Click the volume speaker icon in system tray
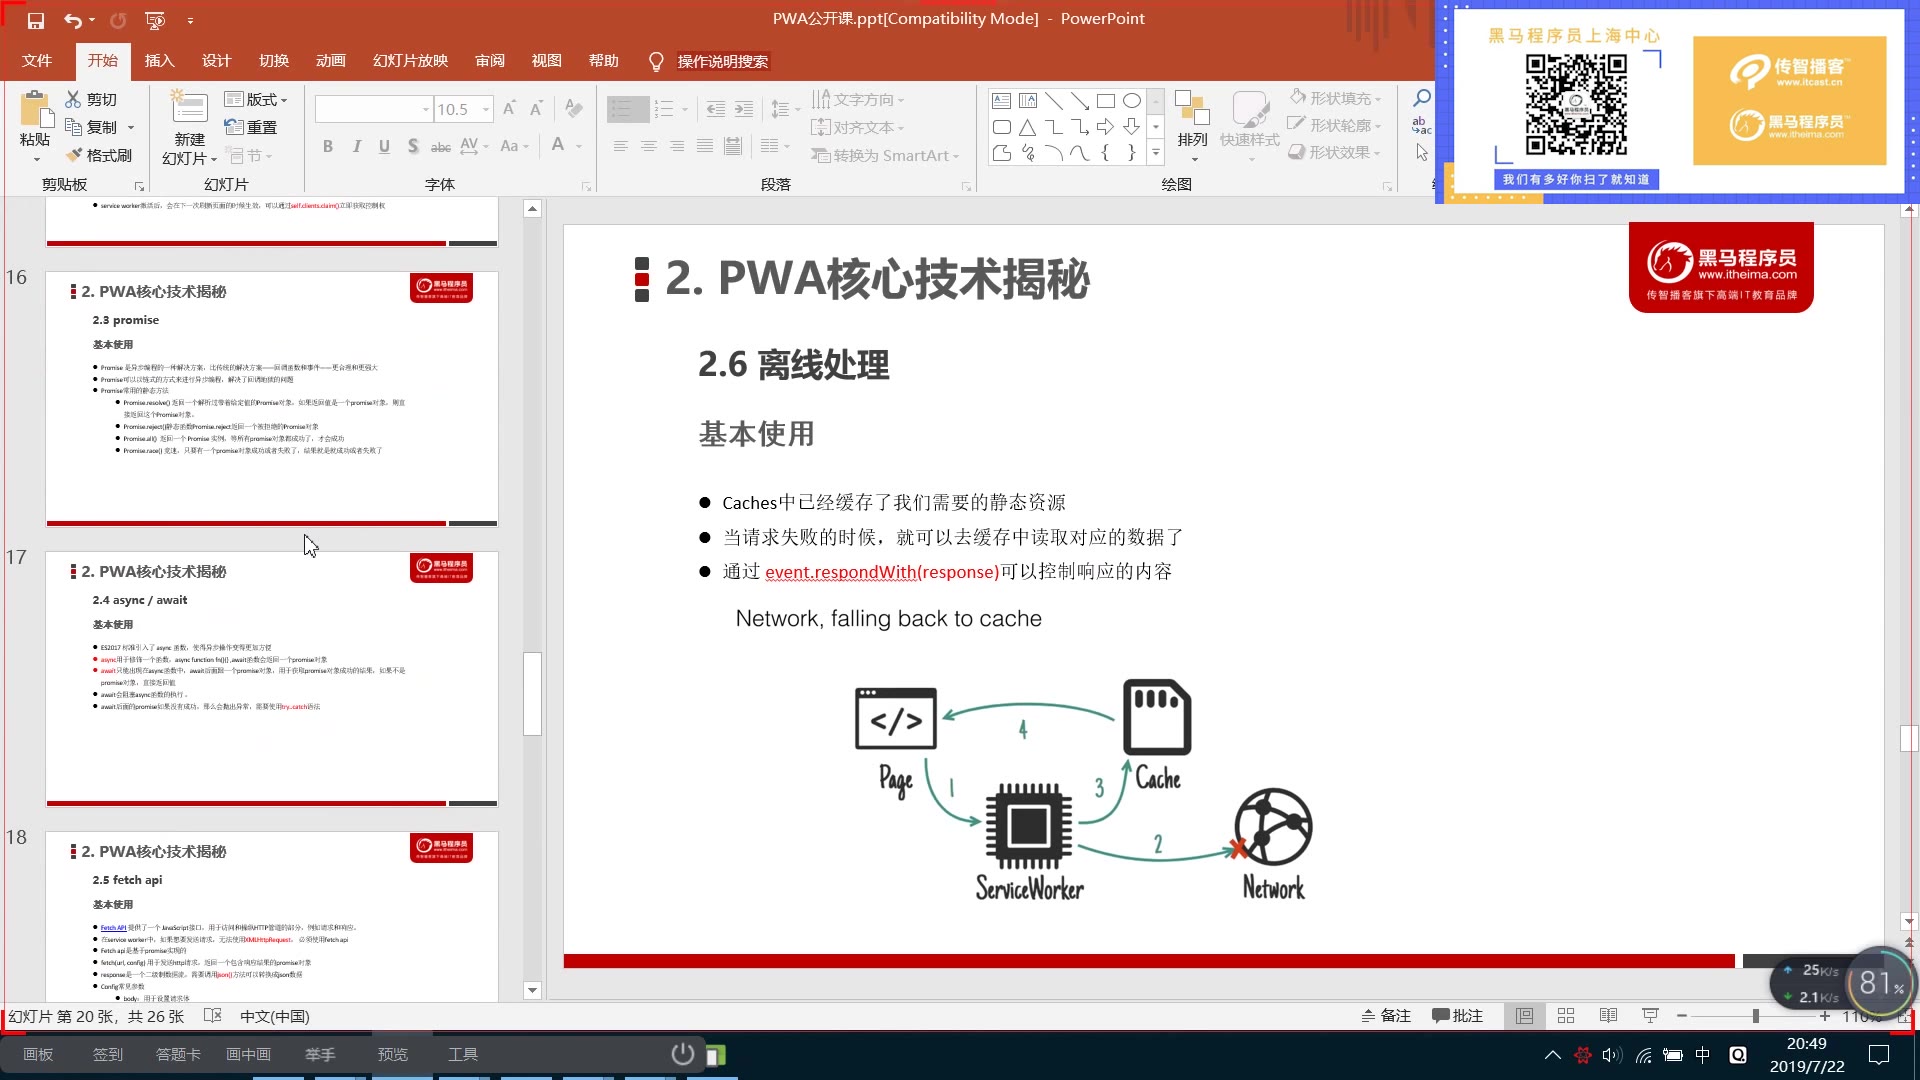 click(x=1611, y=1055)
